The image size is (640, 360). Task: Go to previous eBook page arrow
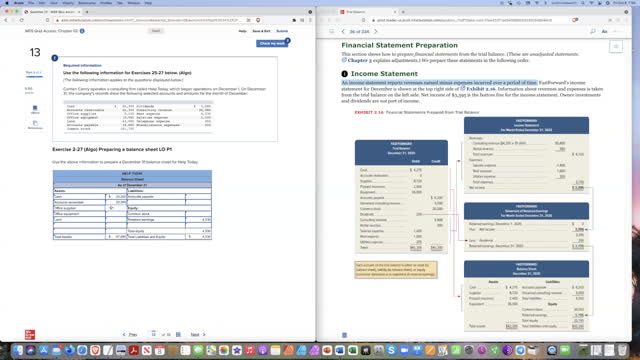(x=343, y=31)
